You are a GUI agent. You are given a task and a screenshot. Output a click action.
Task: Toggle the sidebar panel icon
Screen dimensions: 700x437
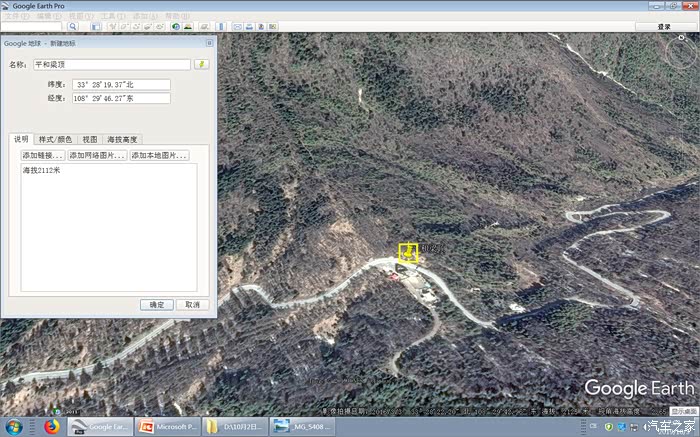click(x=96, y=26)
